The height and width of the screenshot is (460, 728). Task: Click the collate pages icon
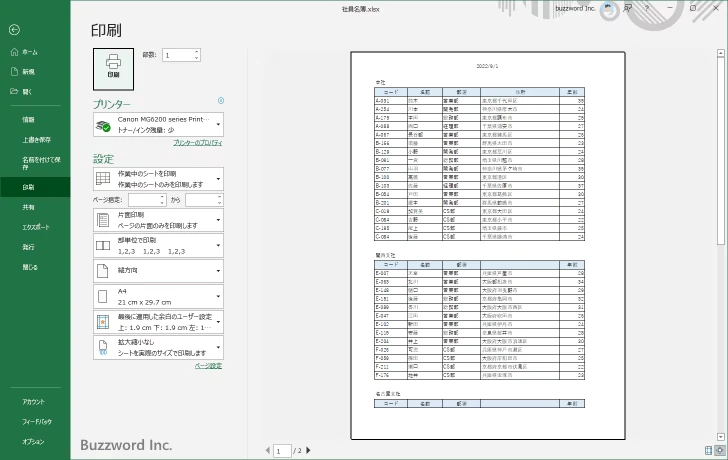point(103,246)
